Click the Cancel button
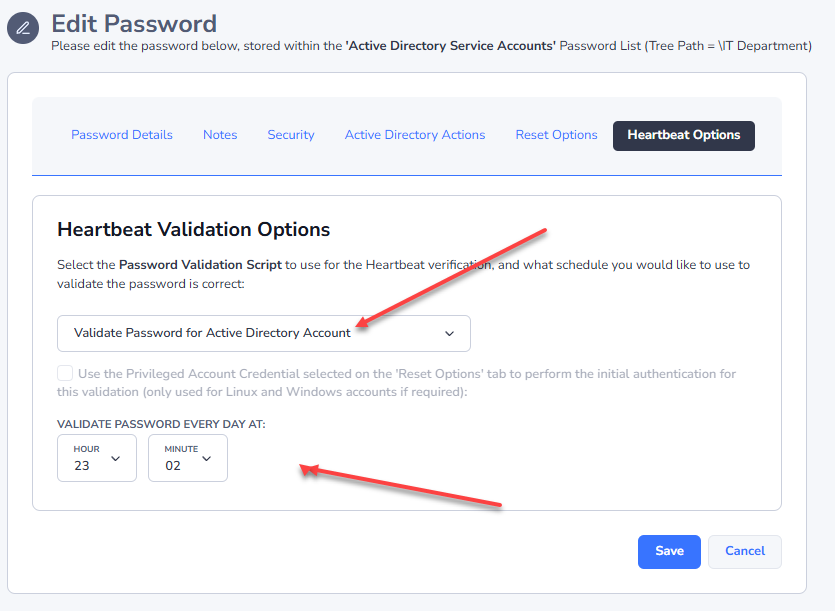The width and height of the screenshot is (835, 611). pos(744,551)
